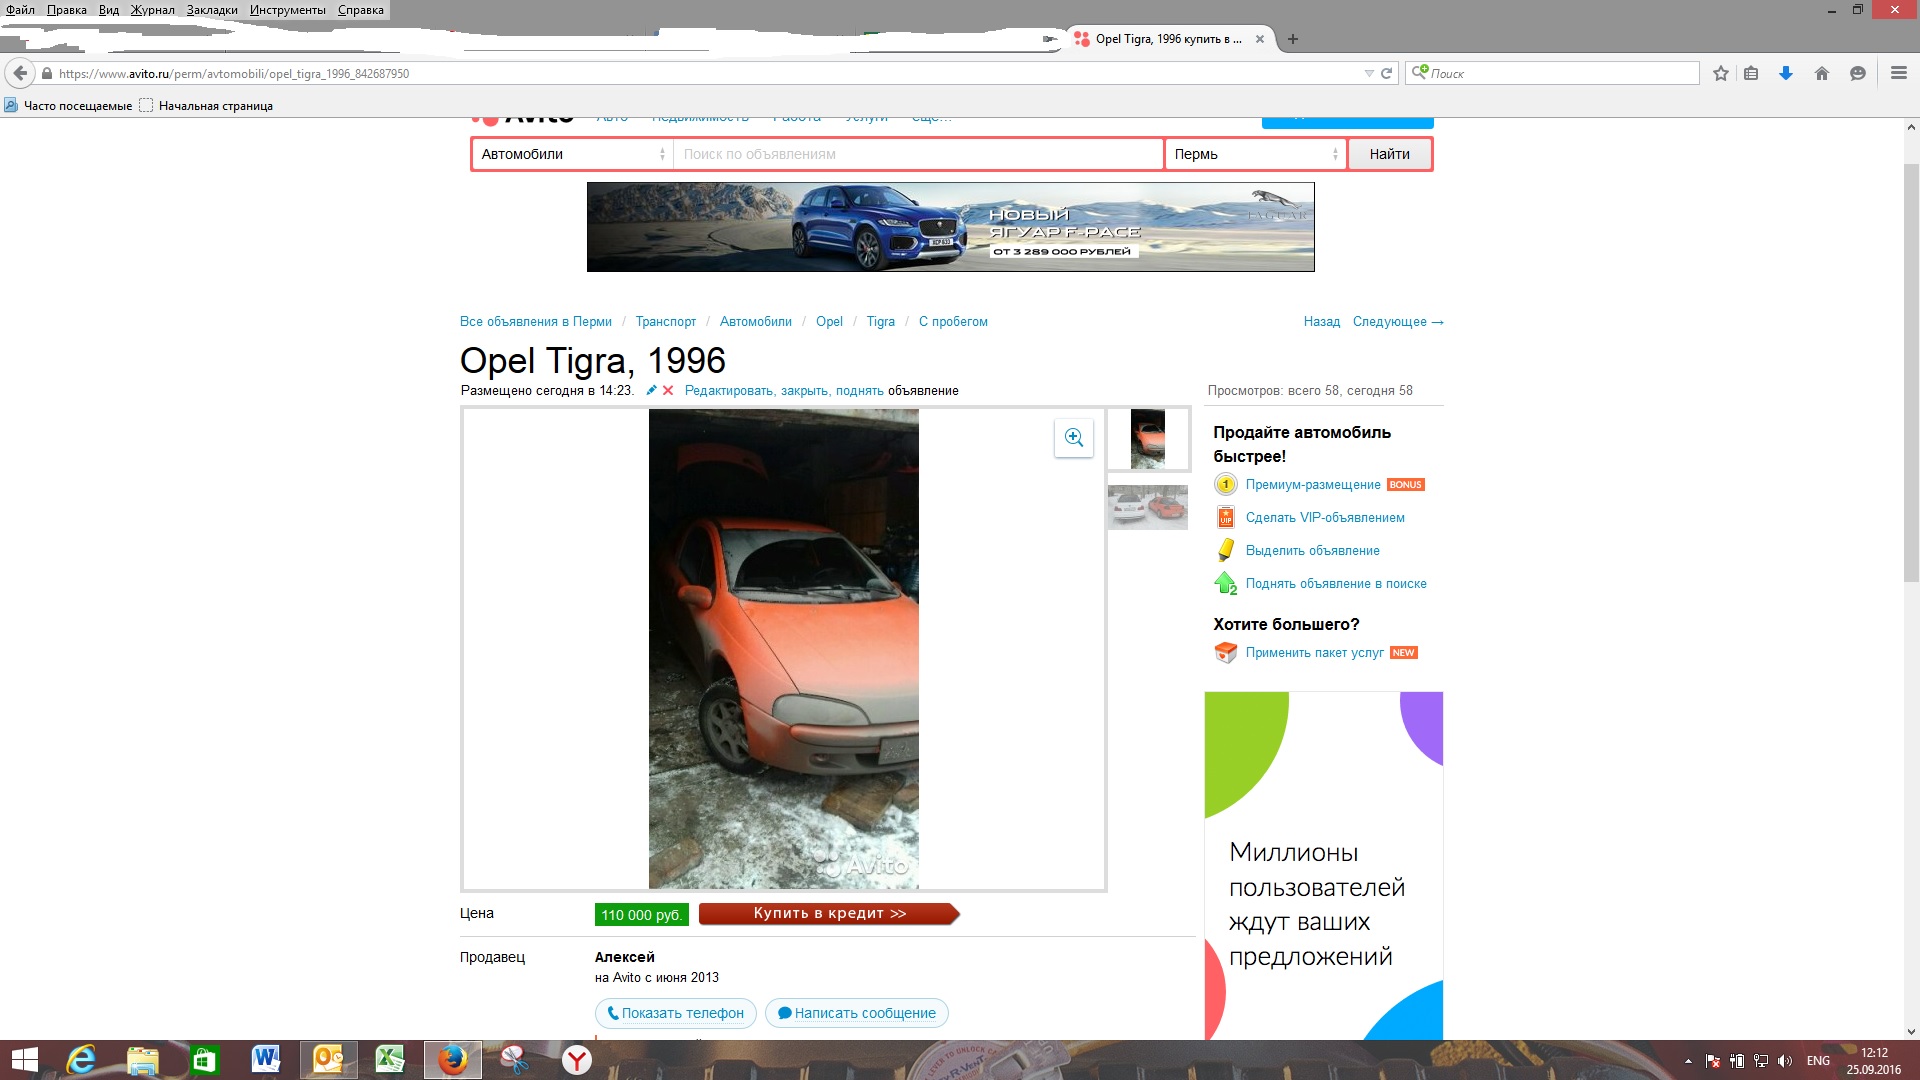The image size is (1920, 1080).
Task: Click the Найти search button
Action: (x=1389, y=154)
